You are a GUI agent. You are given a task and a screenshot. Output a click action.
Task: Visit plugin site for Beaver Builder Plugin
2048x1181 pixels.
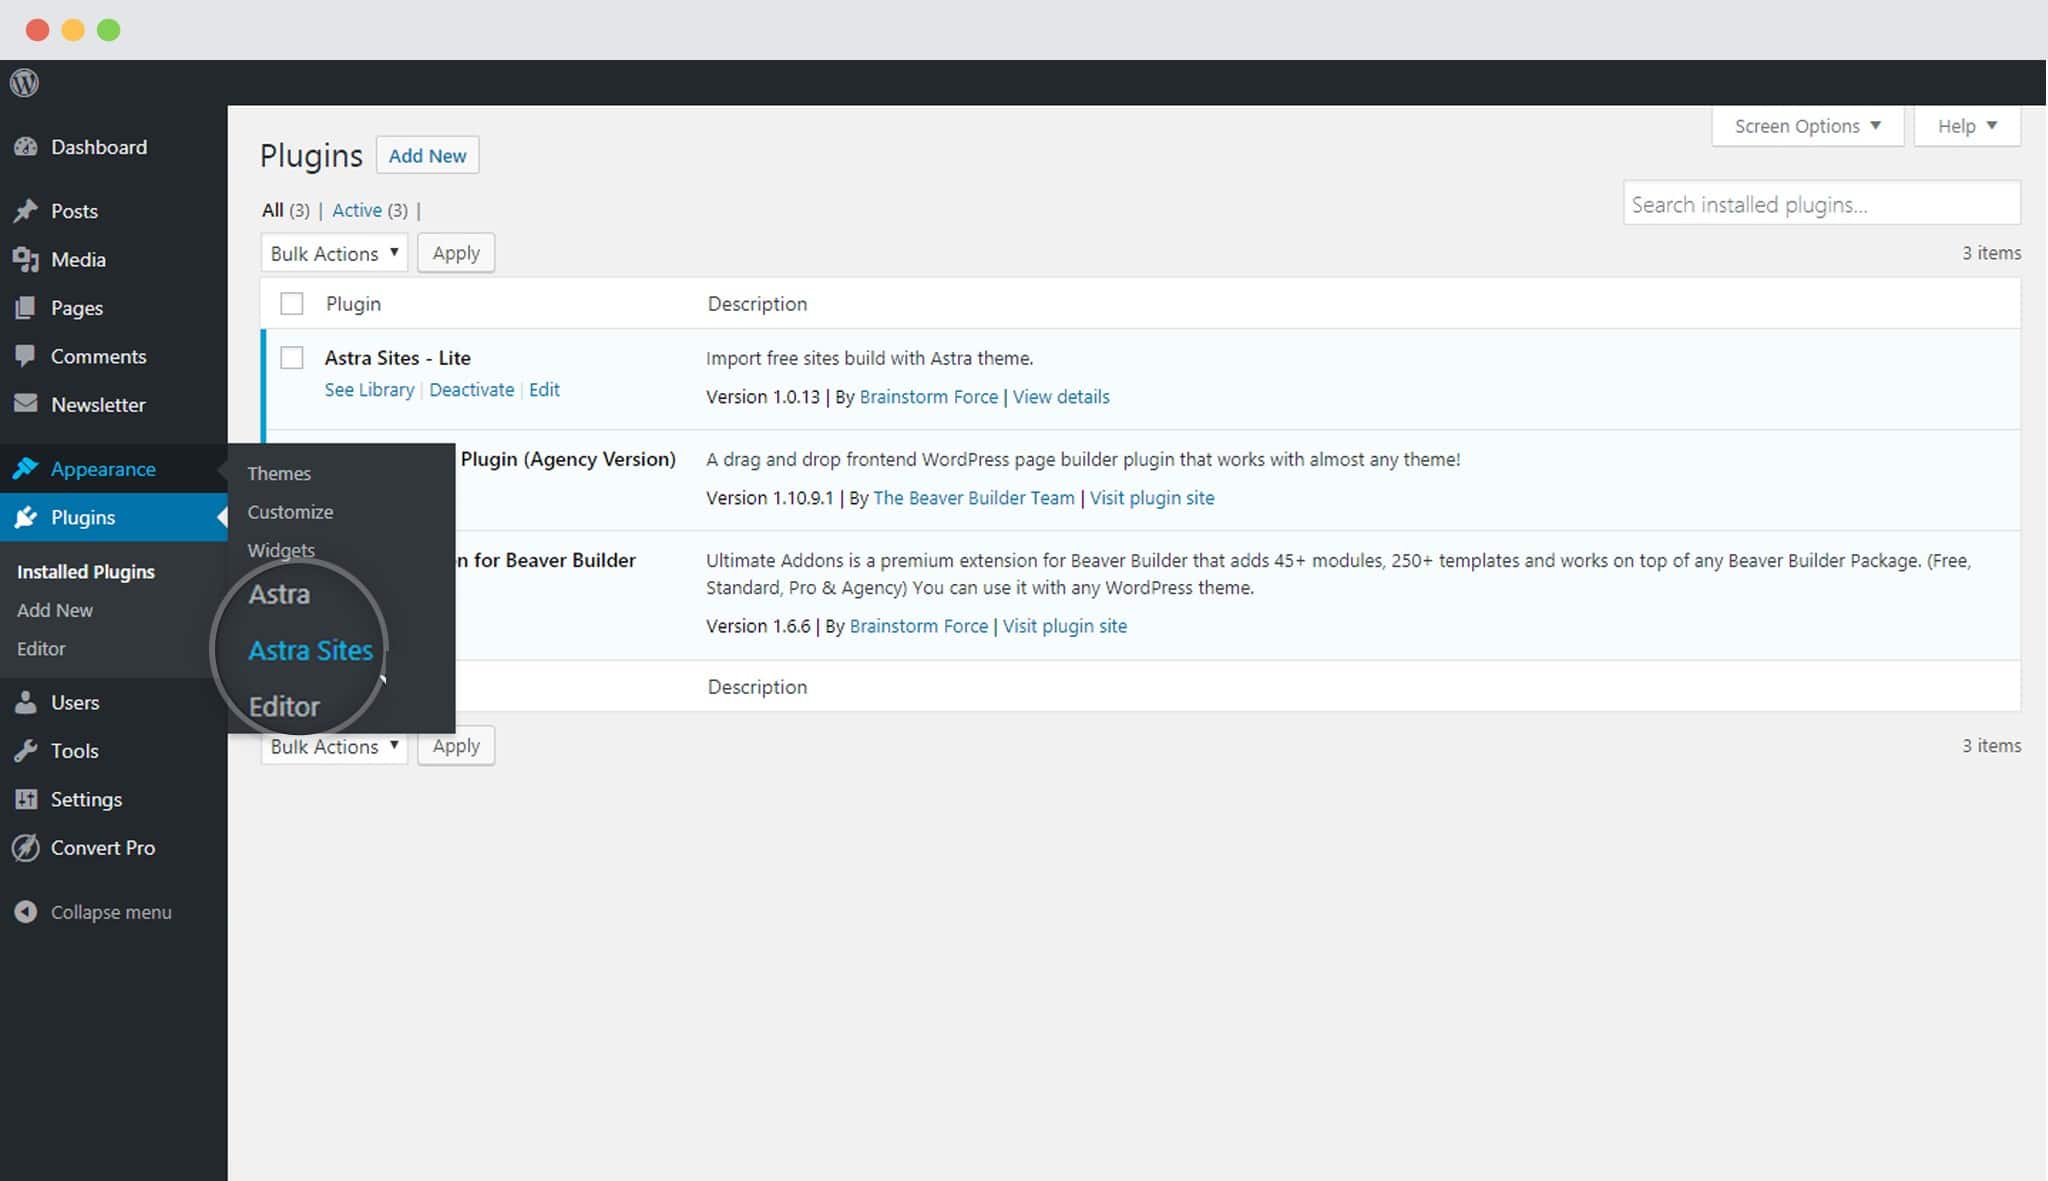click(x=1152, y=498)
